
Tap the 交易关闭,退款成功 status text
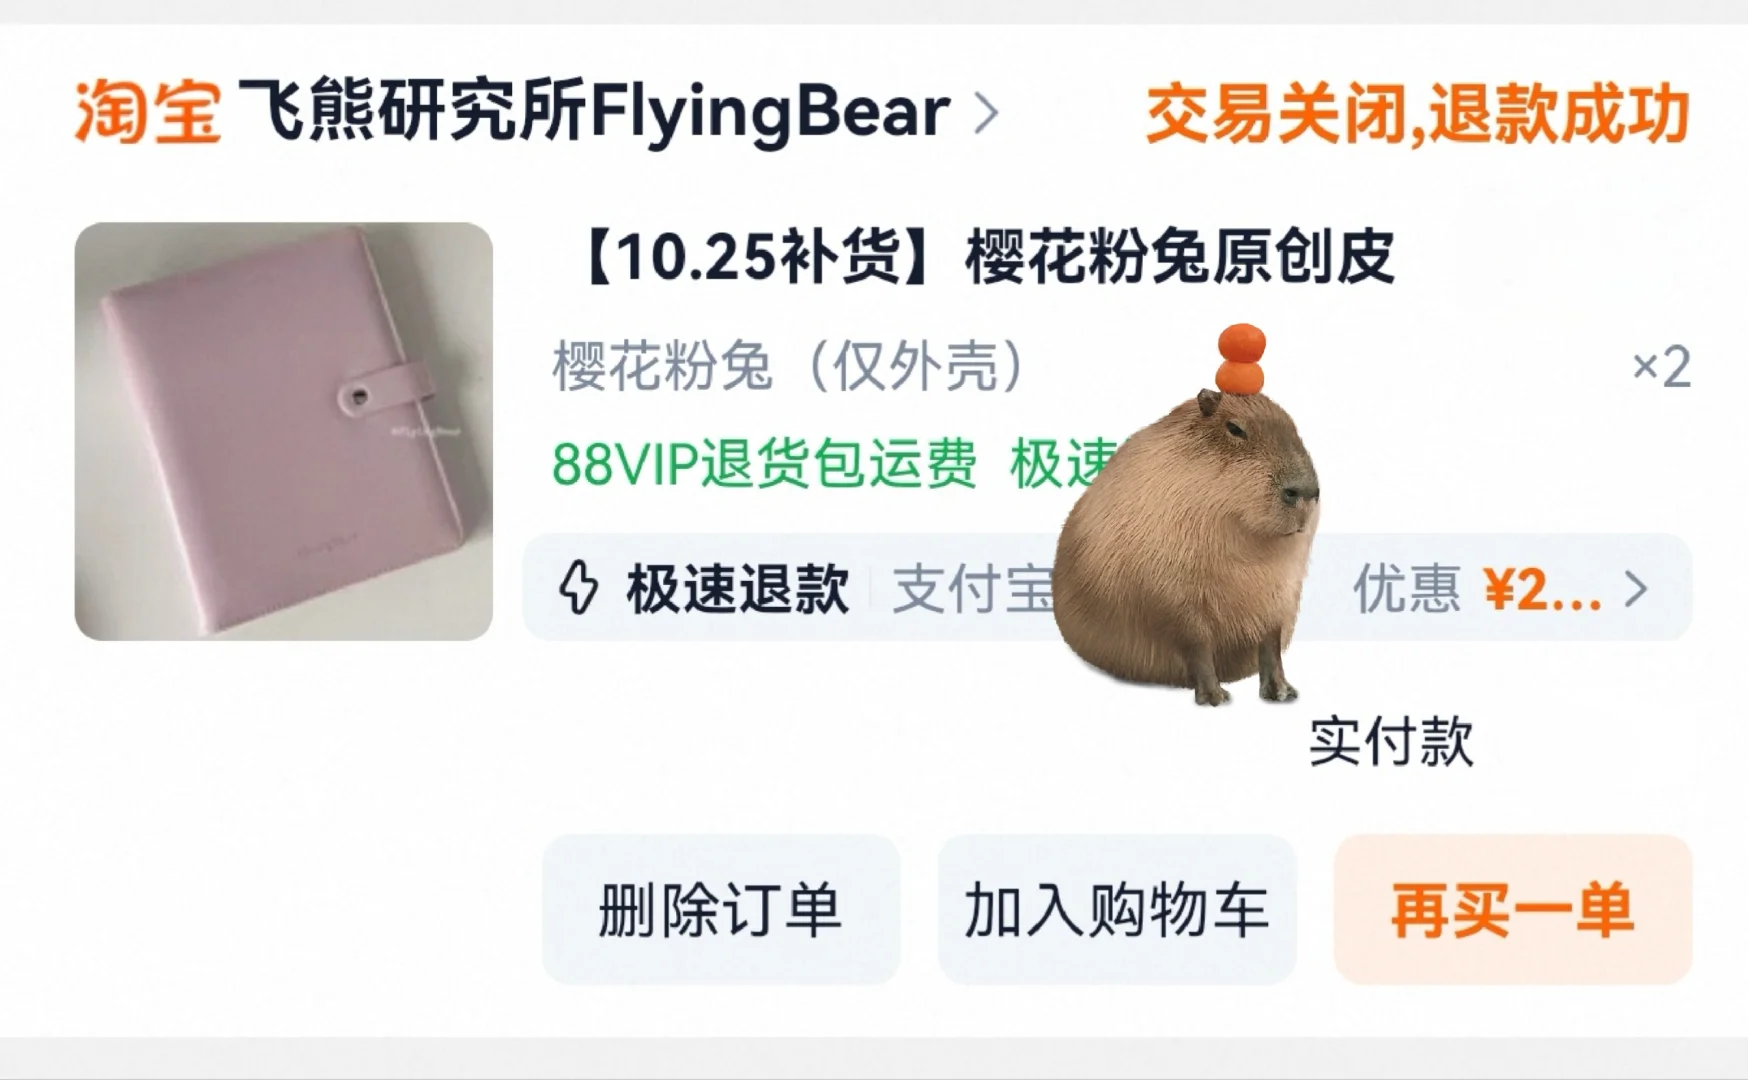coord(1417,114)
